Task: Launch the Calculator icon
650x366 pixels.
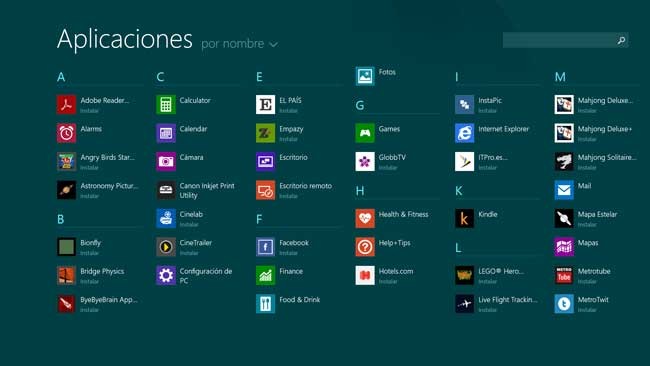Action: click(166, 104)
